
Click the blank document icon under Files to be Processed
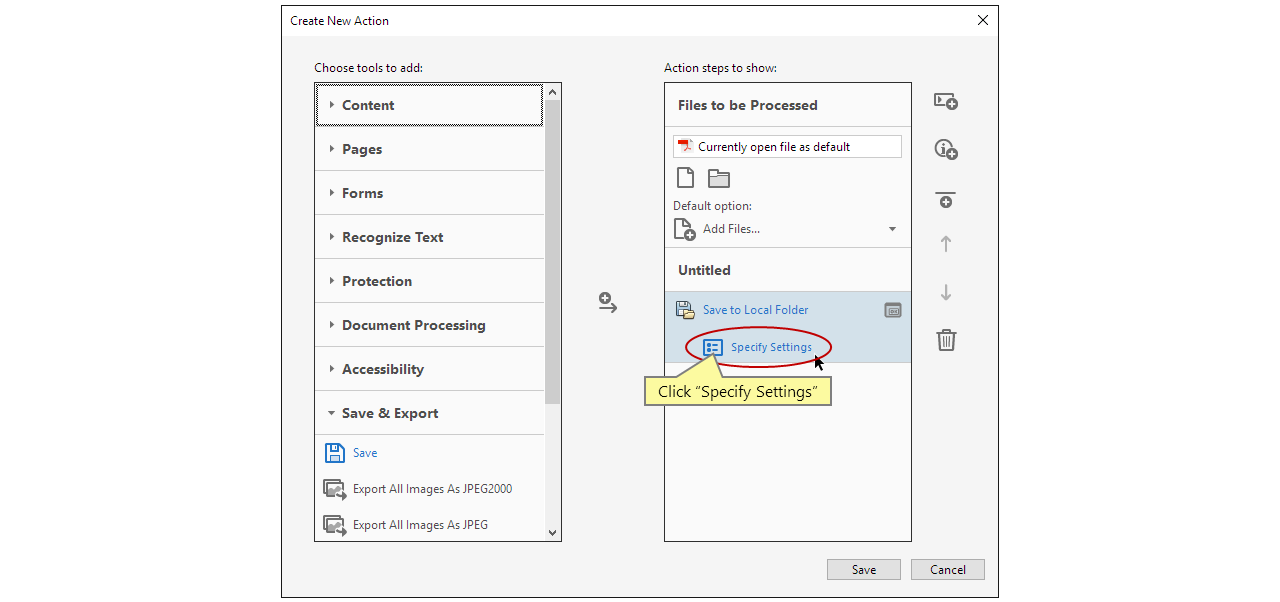point(685,176)
